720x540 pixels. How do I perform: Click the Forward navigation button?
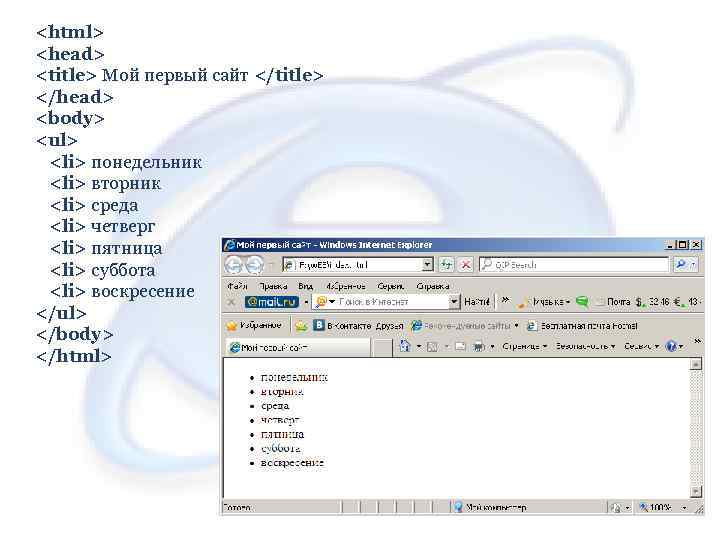point(254,265)
